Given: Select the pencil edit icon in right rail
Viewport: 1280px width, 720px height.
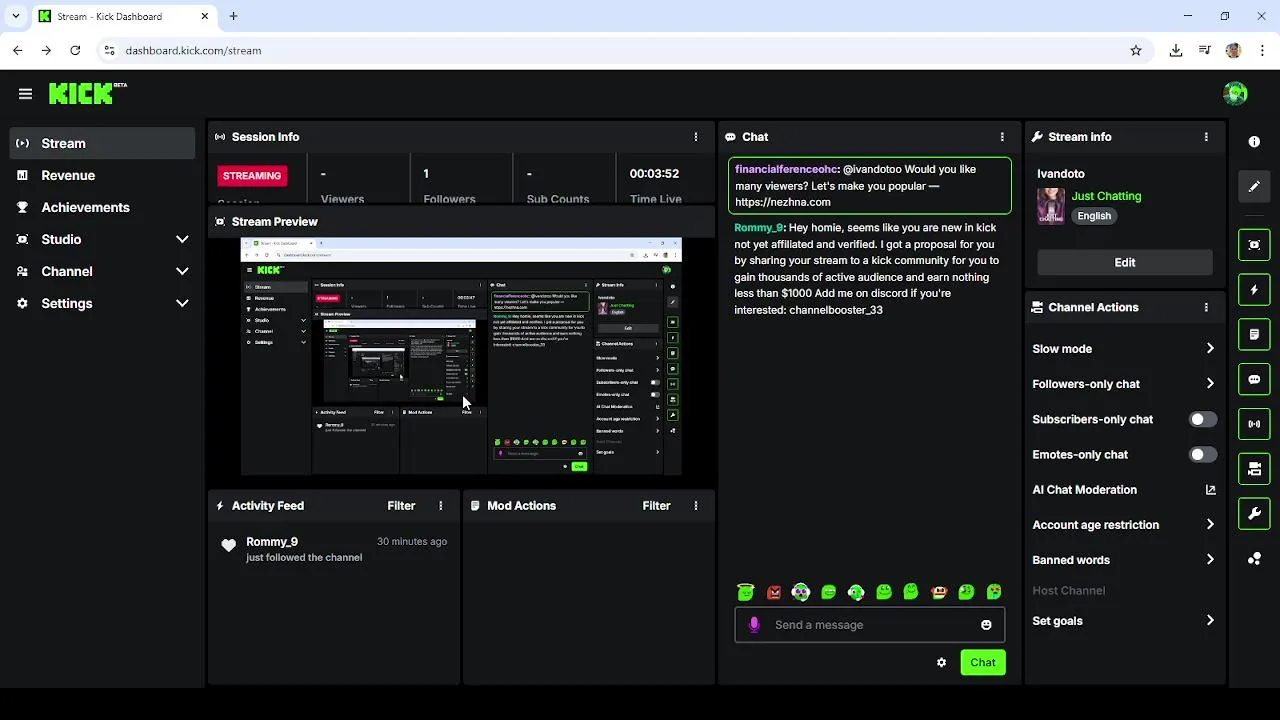Looking at the screenshot, I should pos(1254,187).
